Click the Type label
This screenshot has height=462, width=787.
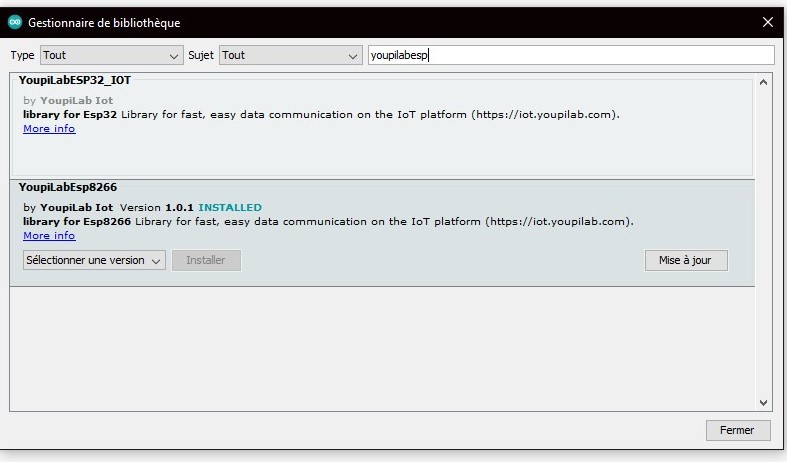click(x=23, y=55)
